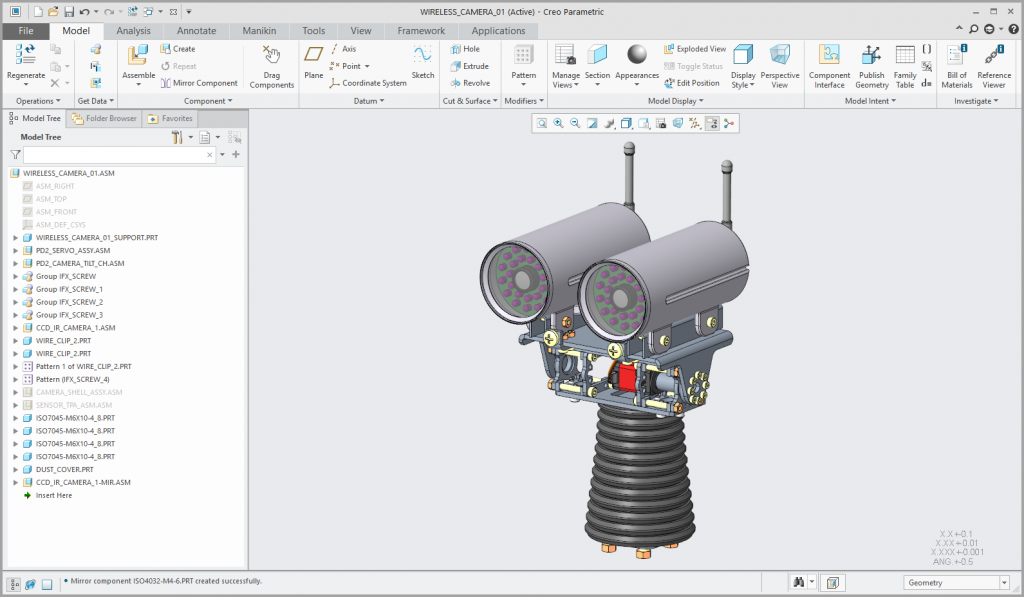Click Mirror Component
This screenshot has height=597, width=1024.
point(199,83)
